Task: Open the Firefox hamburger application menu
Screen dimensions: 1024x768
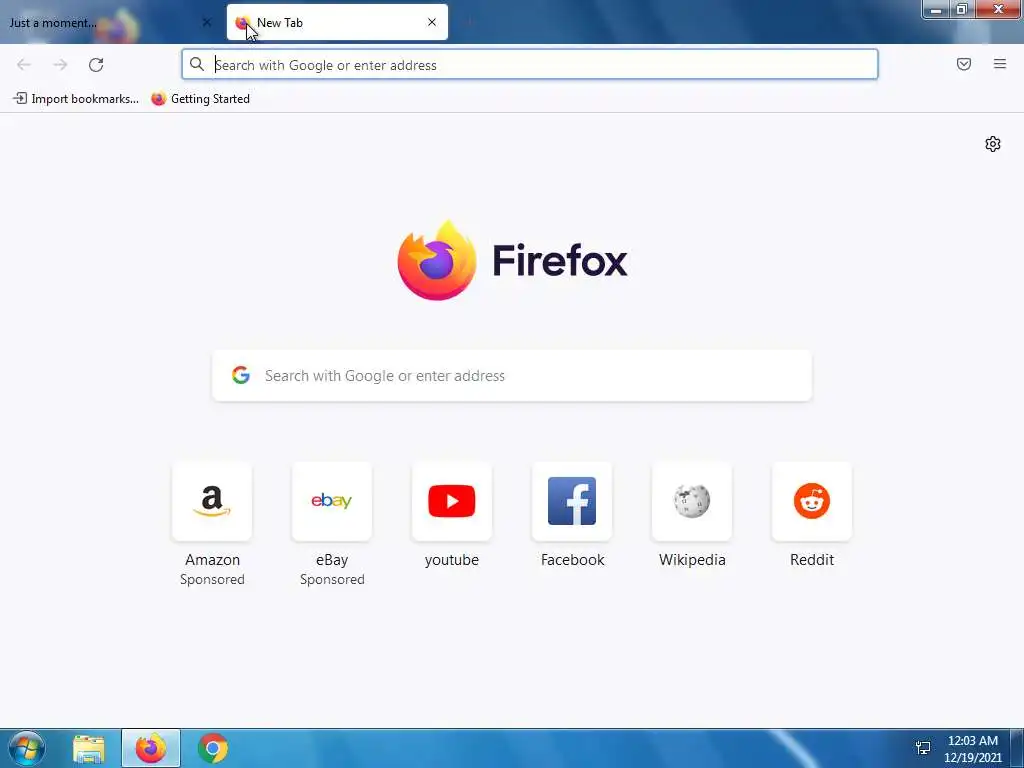Action: coord(1000,64)
